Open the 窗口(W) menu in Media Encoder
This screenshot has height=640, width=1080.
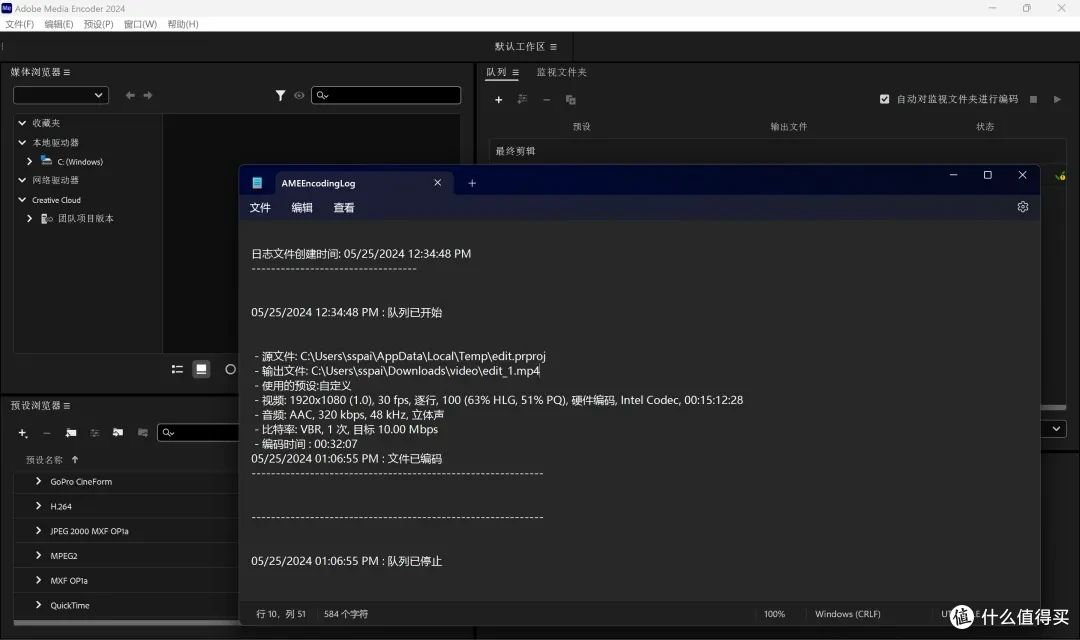click(x=140, y=24)
